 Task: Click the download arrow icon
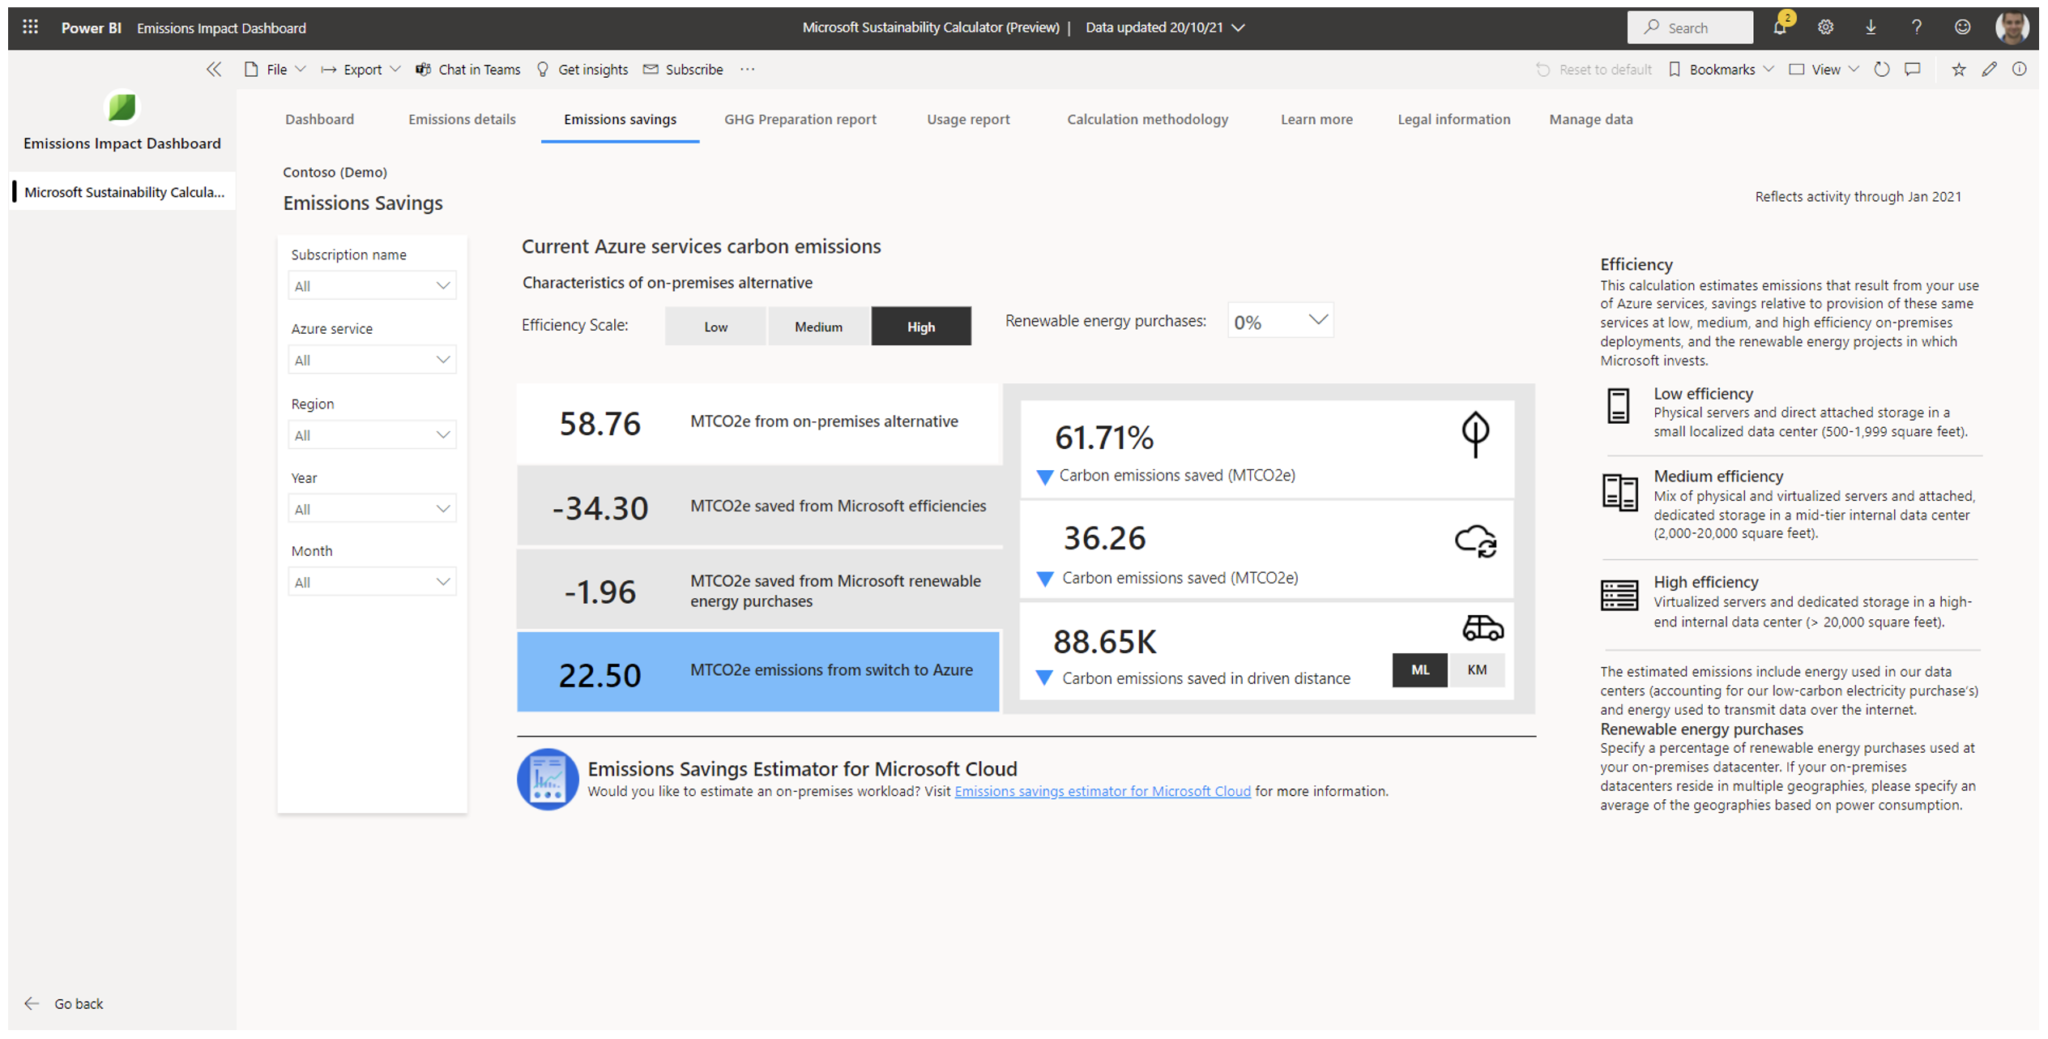[x=1870, y=27]
